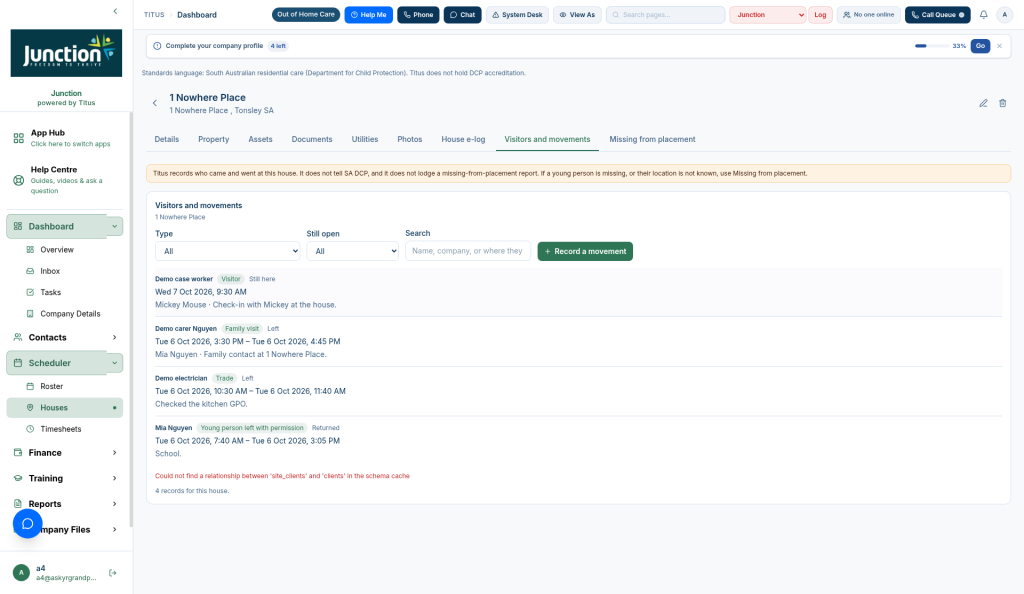Click the profile completion progress bar
Image resolution: width=1024 pixels, height=594 pixels.
coord(931,46)
